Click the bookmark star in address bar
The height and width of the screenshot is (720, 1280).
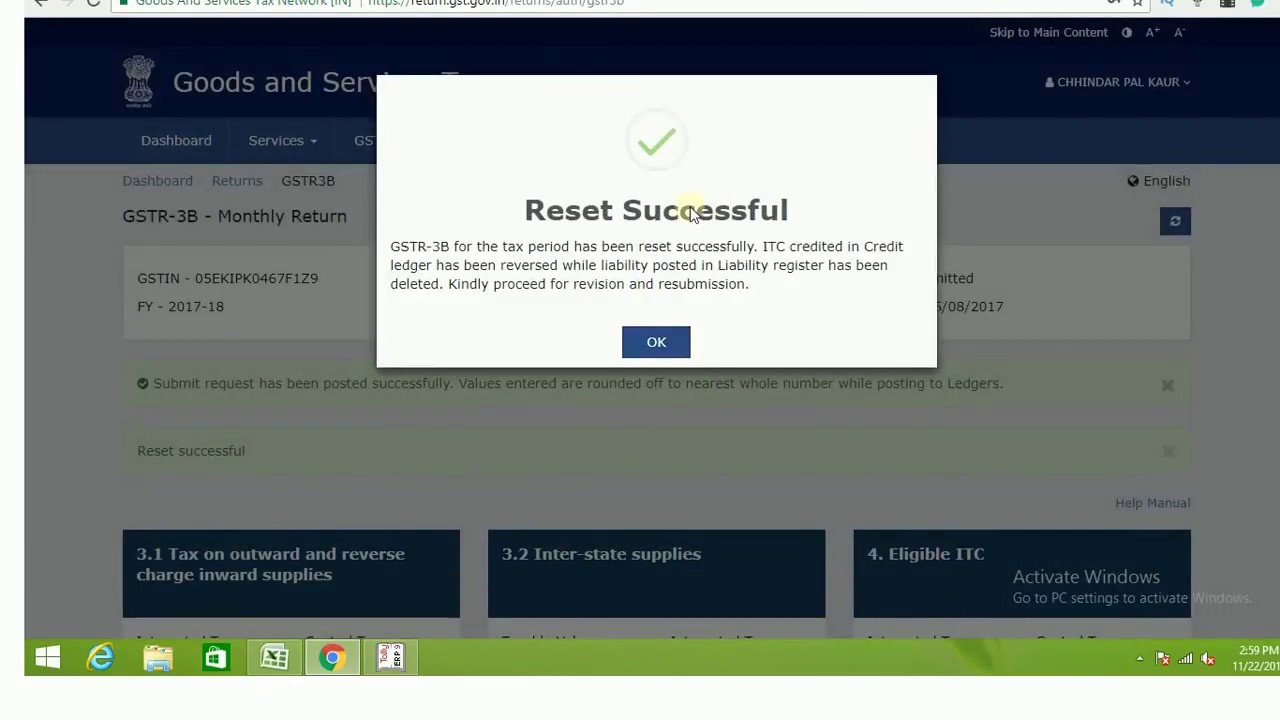pyautogui.click(x=1137, y=3)
